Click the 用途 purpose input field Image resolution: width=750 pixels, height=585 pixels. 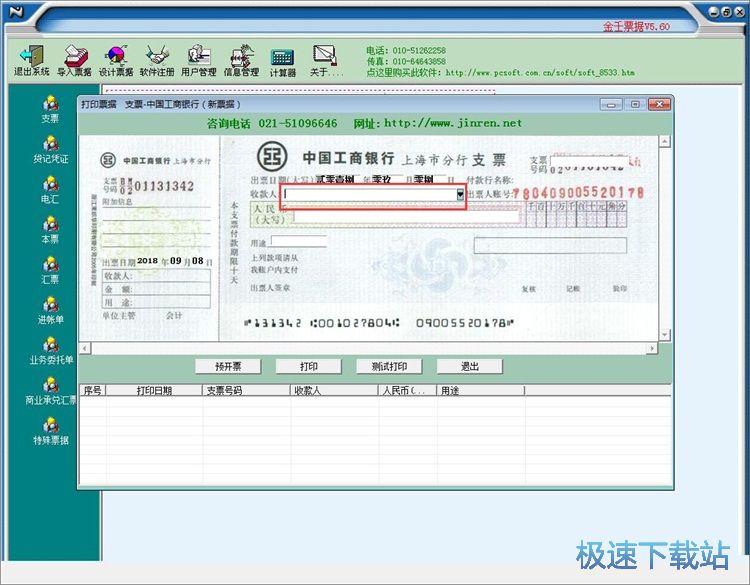pyautogui.click(x=299, y=241)
